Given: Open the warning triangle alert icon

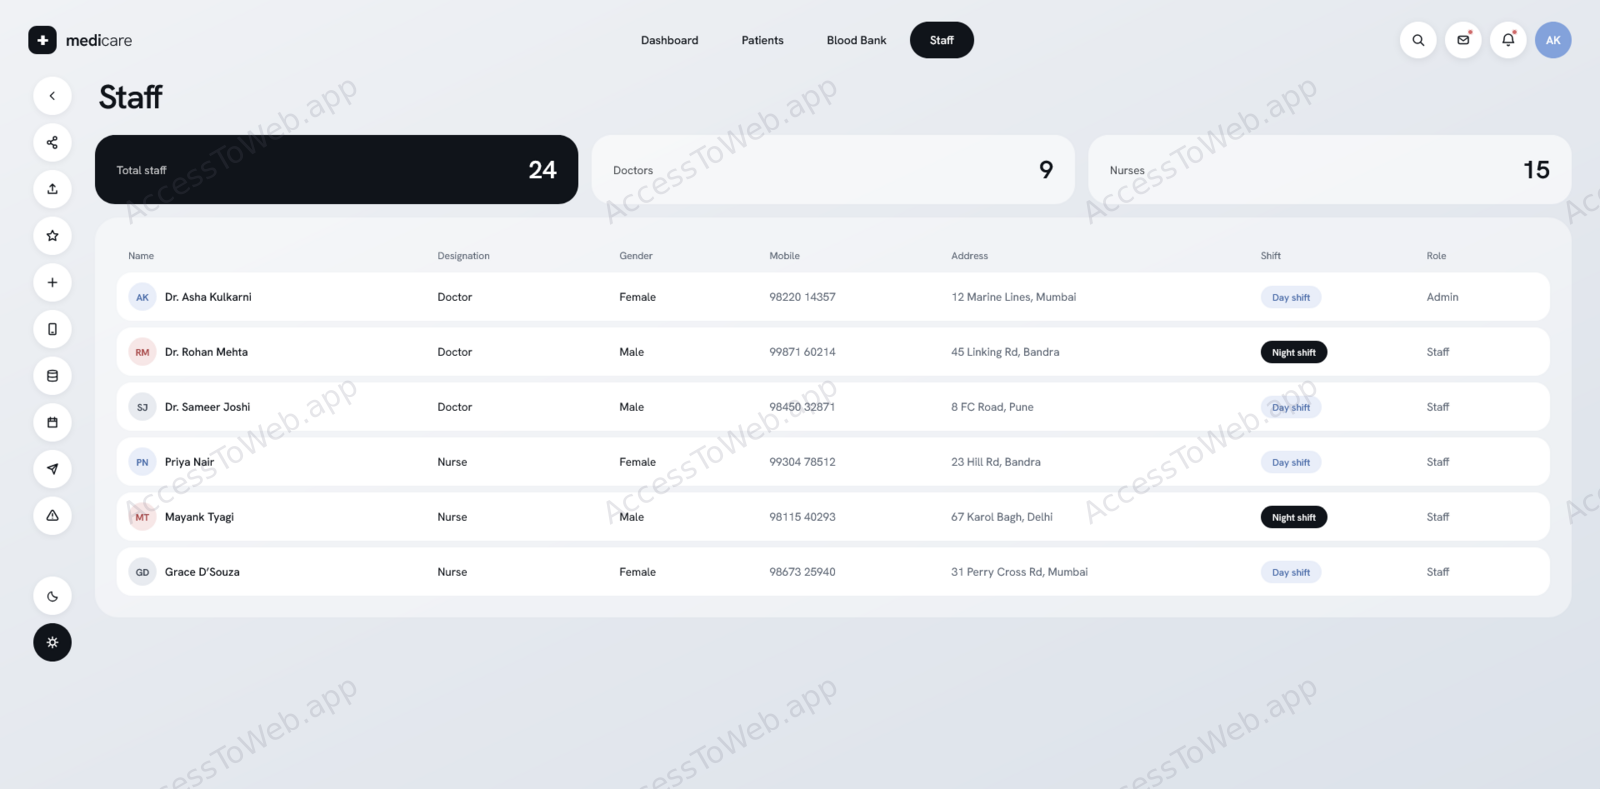Looking at the screenshot, I should [52, 516].
